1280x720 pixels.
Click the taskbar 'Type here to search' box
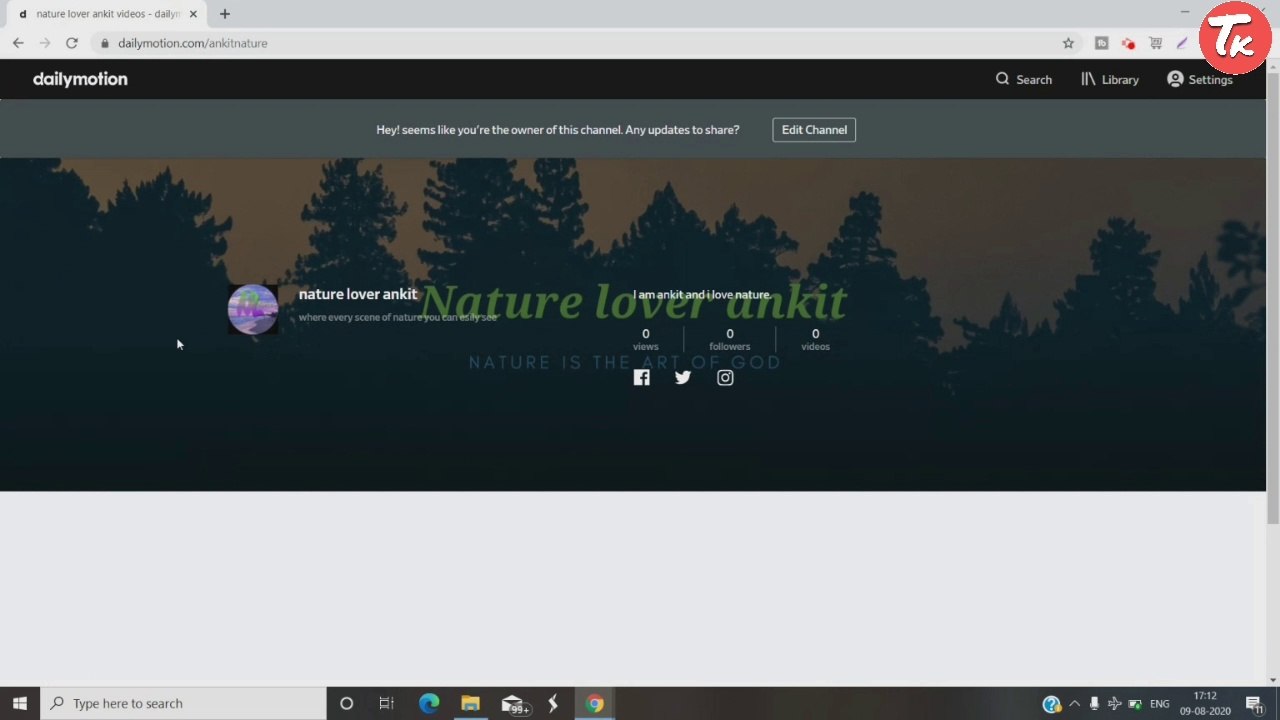[183, 703]
